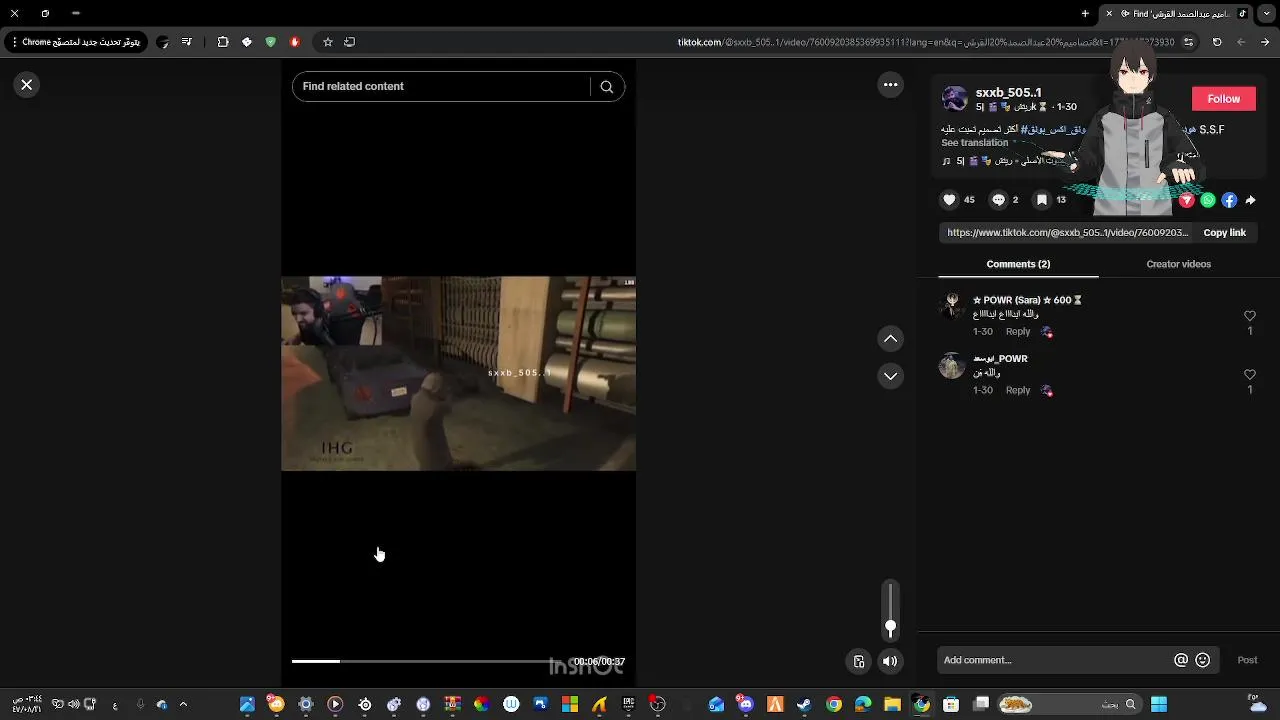Switch to Creator videos tab
The height and width of the screenshot is (720, 1280).
click(x=1178, y=264)
